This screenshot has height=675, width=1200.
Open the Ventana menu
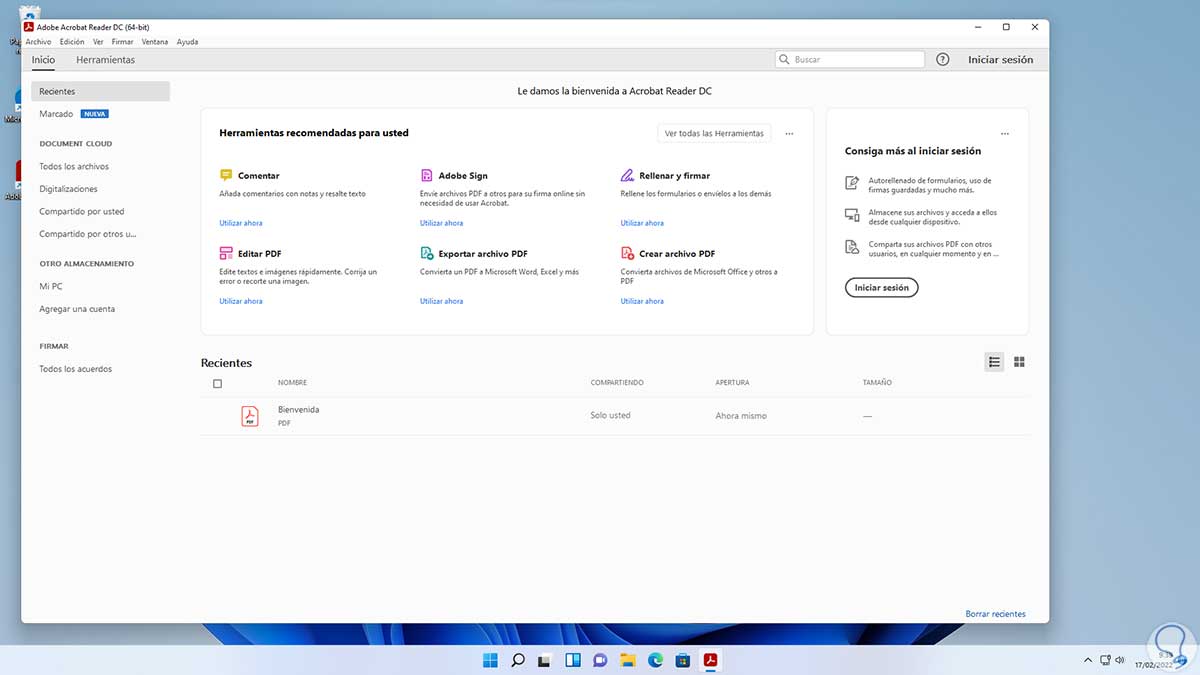click(155, 42)
